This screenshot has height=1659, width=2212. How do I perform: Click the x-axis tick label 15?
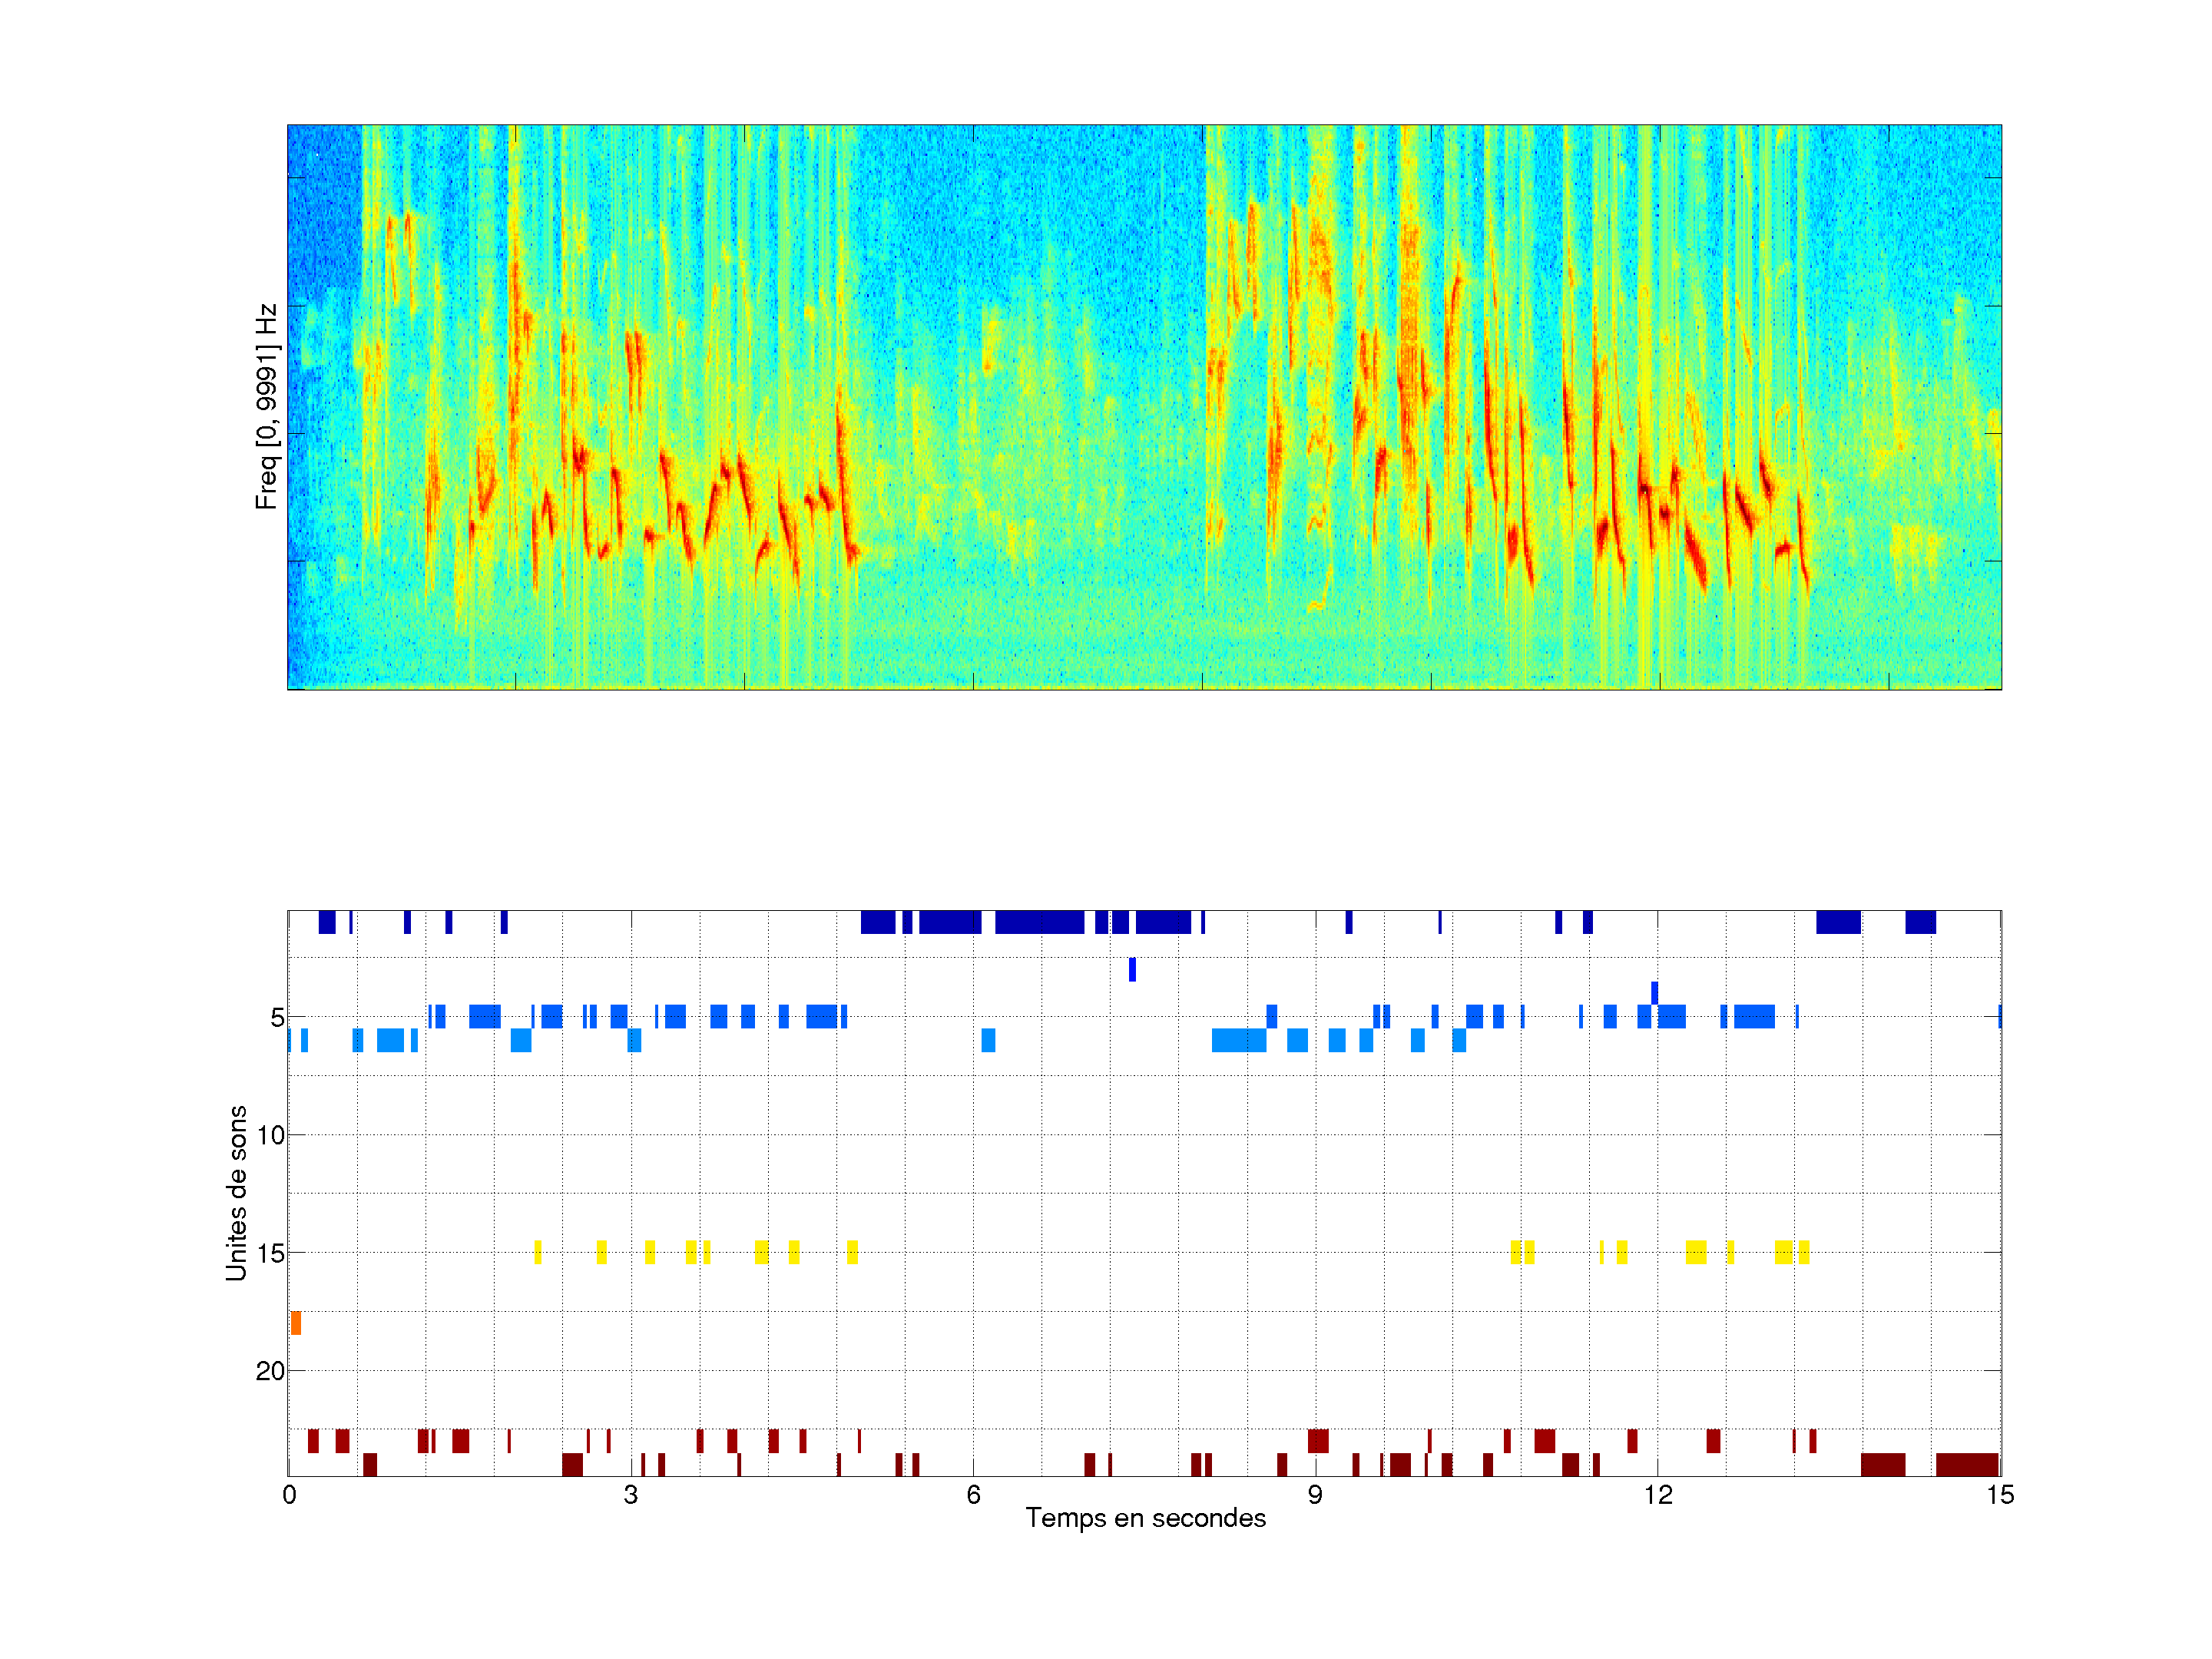(1999, 1495)
